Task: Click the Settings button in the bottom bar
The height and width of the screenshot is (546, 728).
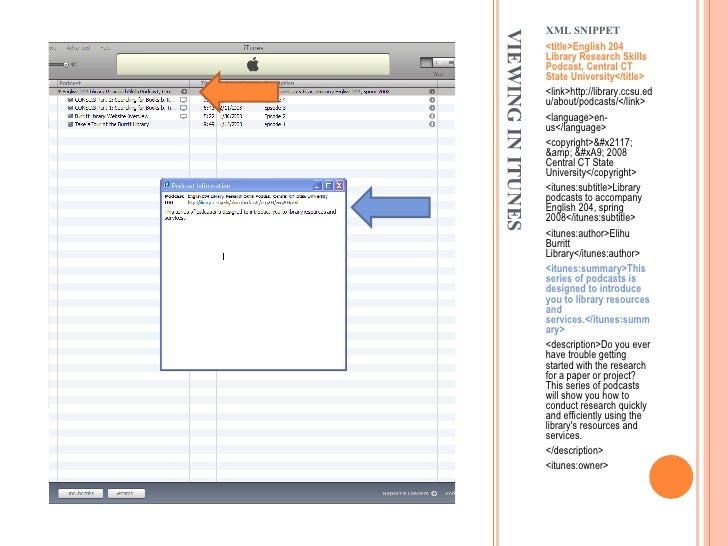Action: (x=126, y=493)
